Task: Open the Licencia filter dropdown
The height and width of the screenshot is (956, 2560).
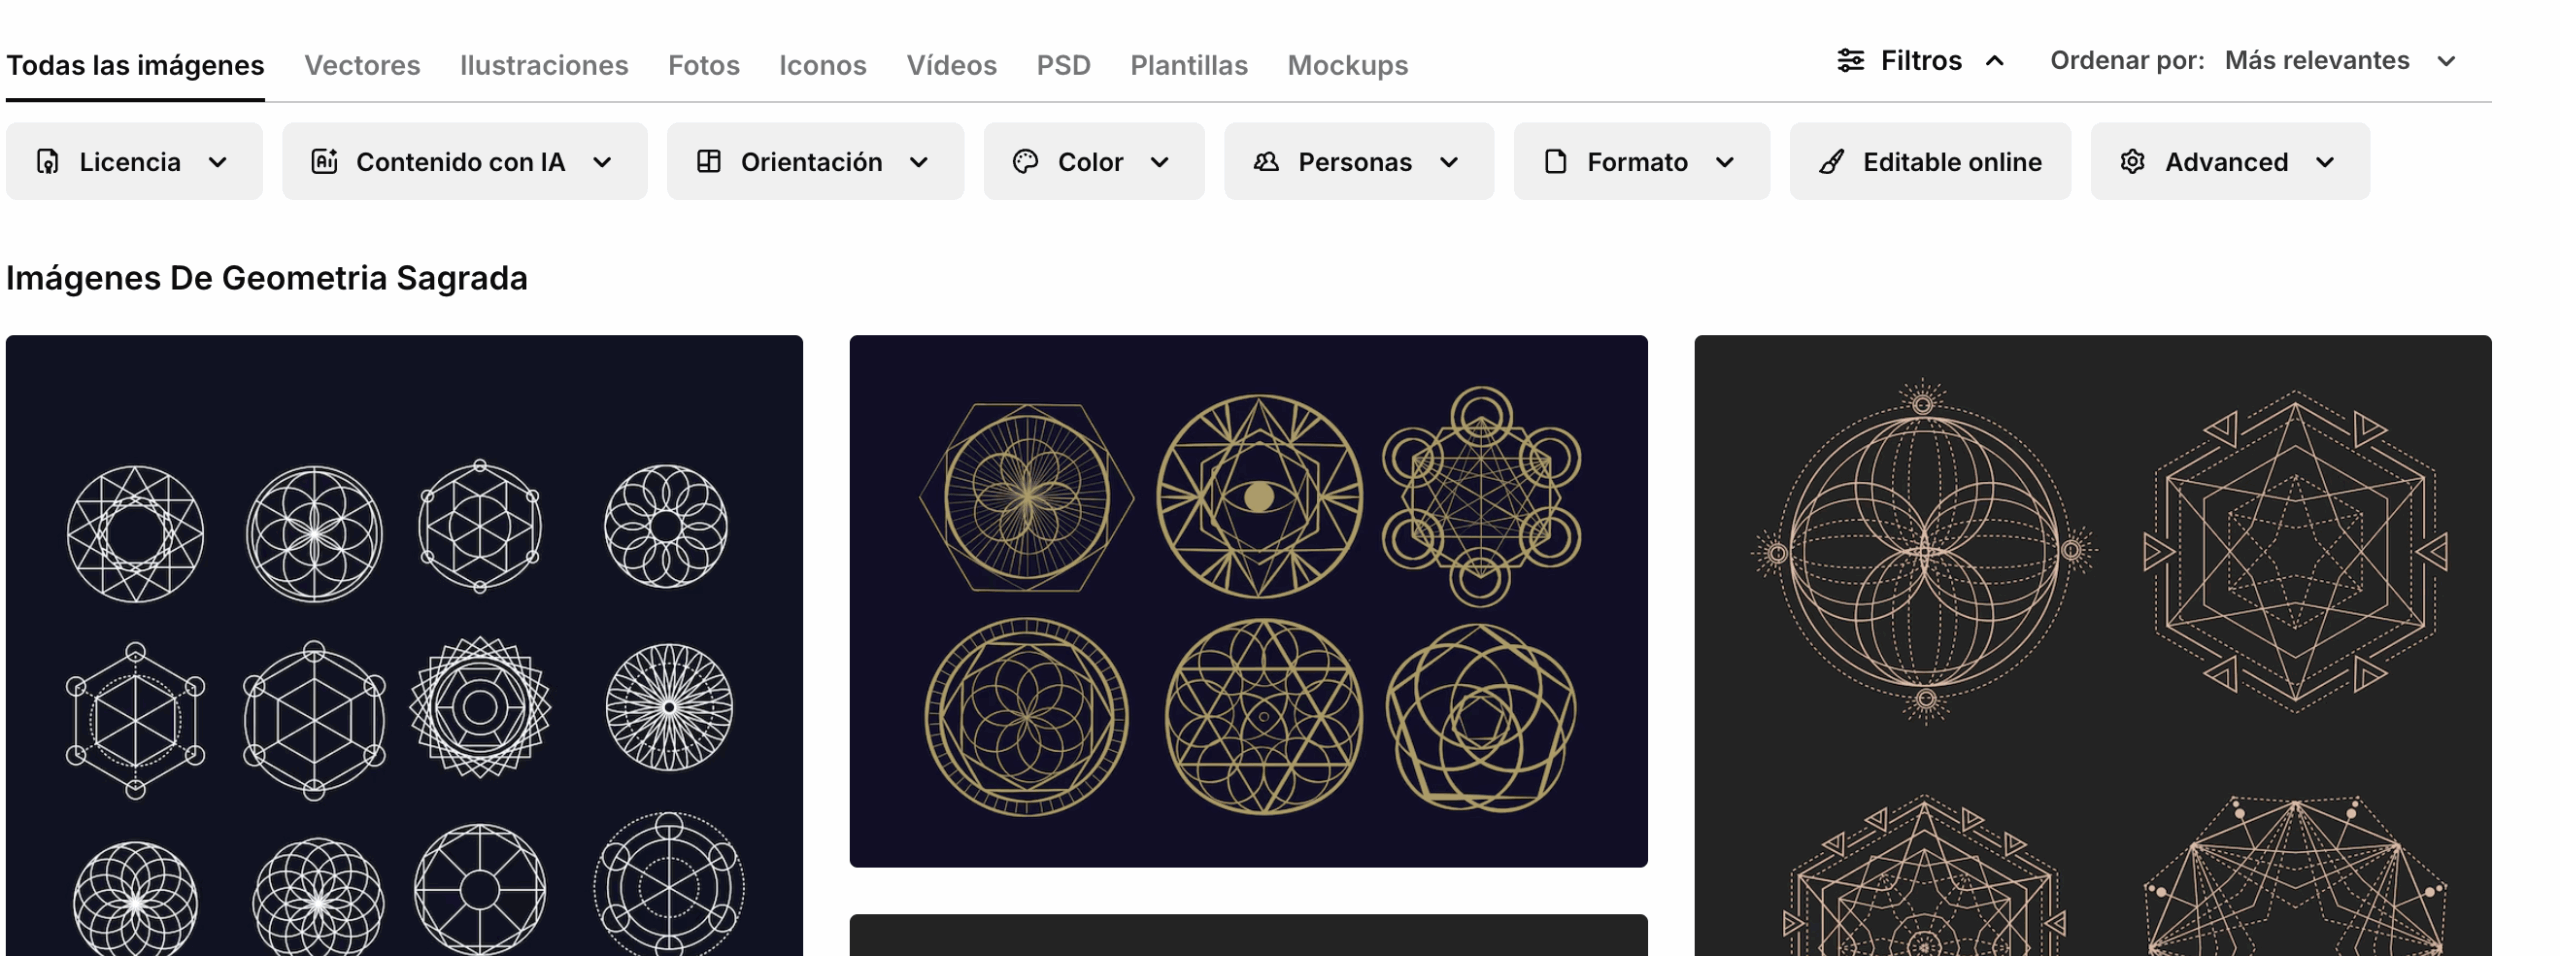Action: click(134, 162)
